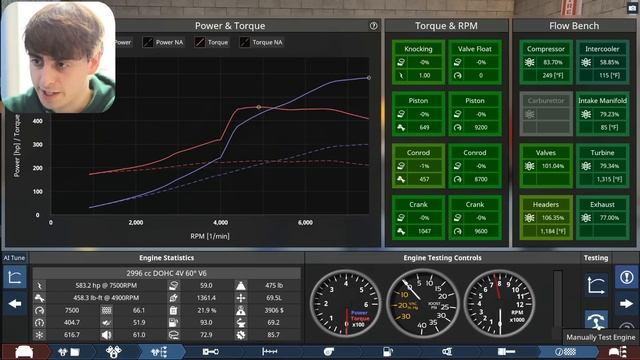
Task: Click the peak power marker on graph
Action: pyautogui.click(x=369, y=78)
